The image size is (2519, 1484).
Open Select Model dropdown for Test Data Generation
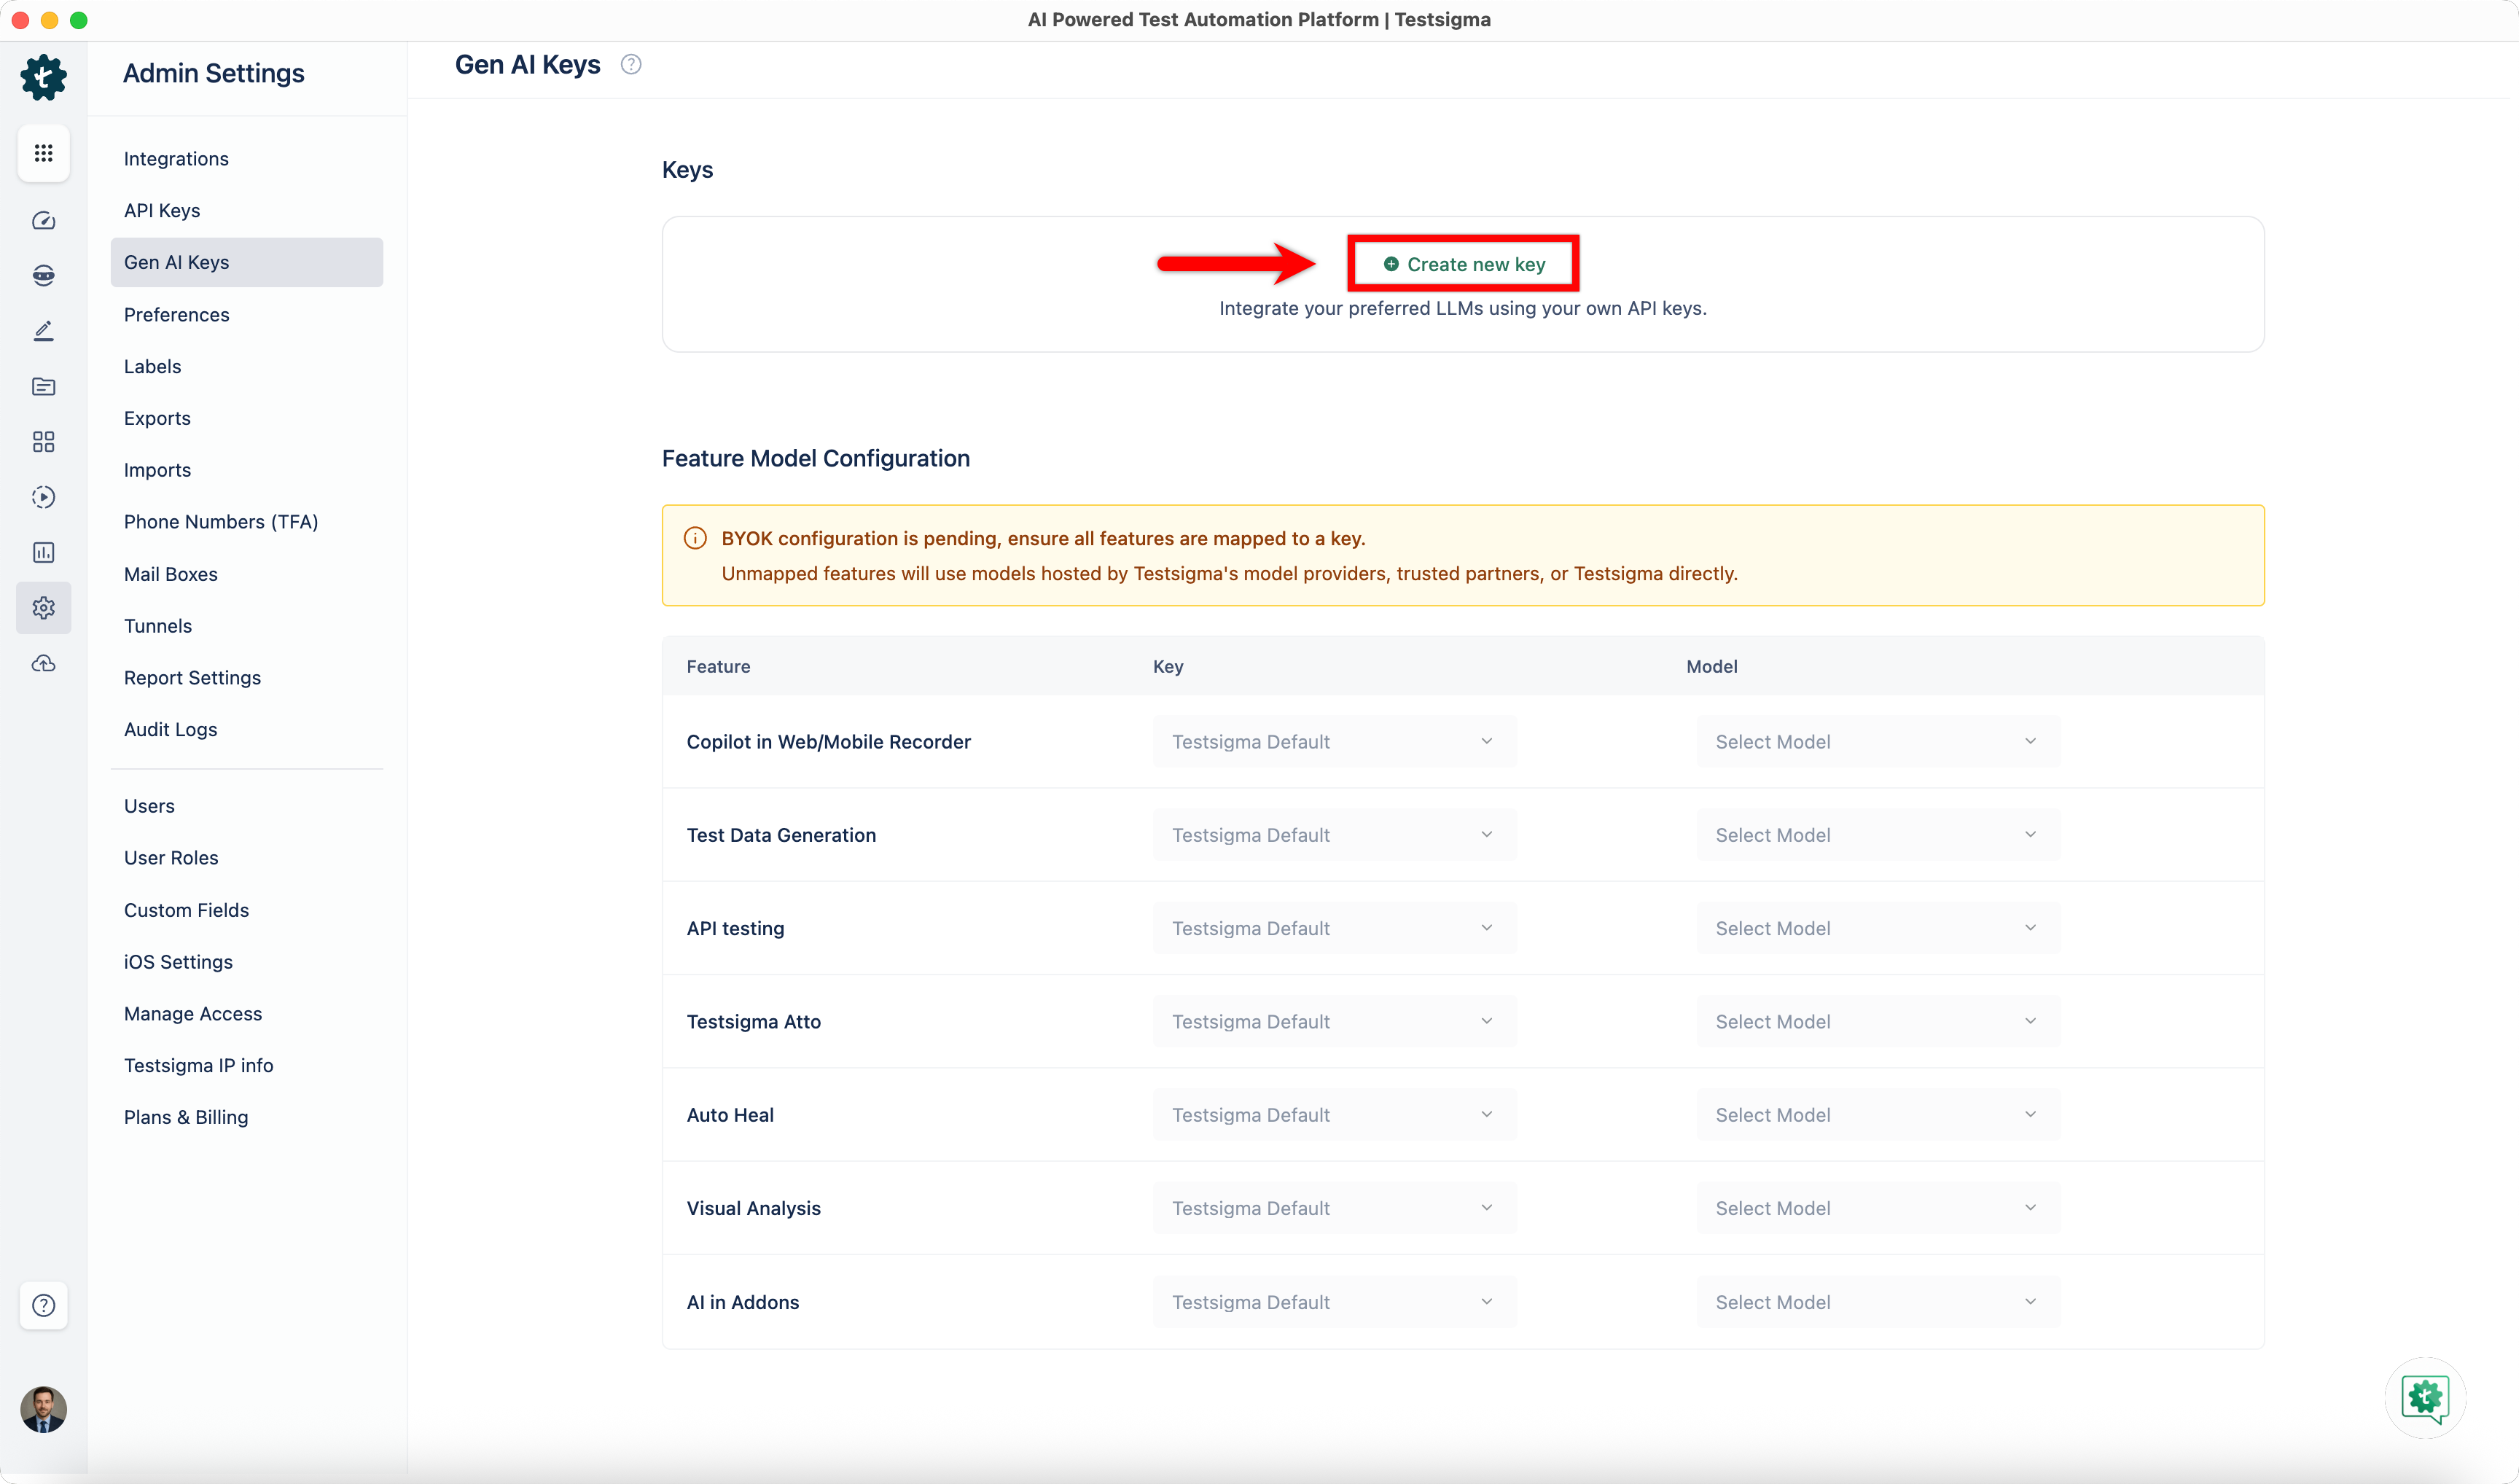1876,835
